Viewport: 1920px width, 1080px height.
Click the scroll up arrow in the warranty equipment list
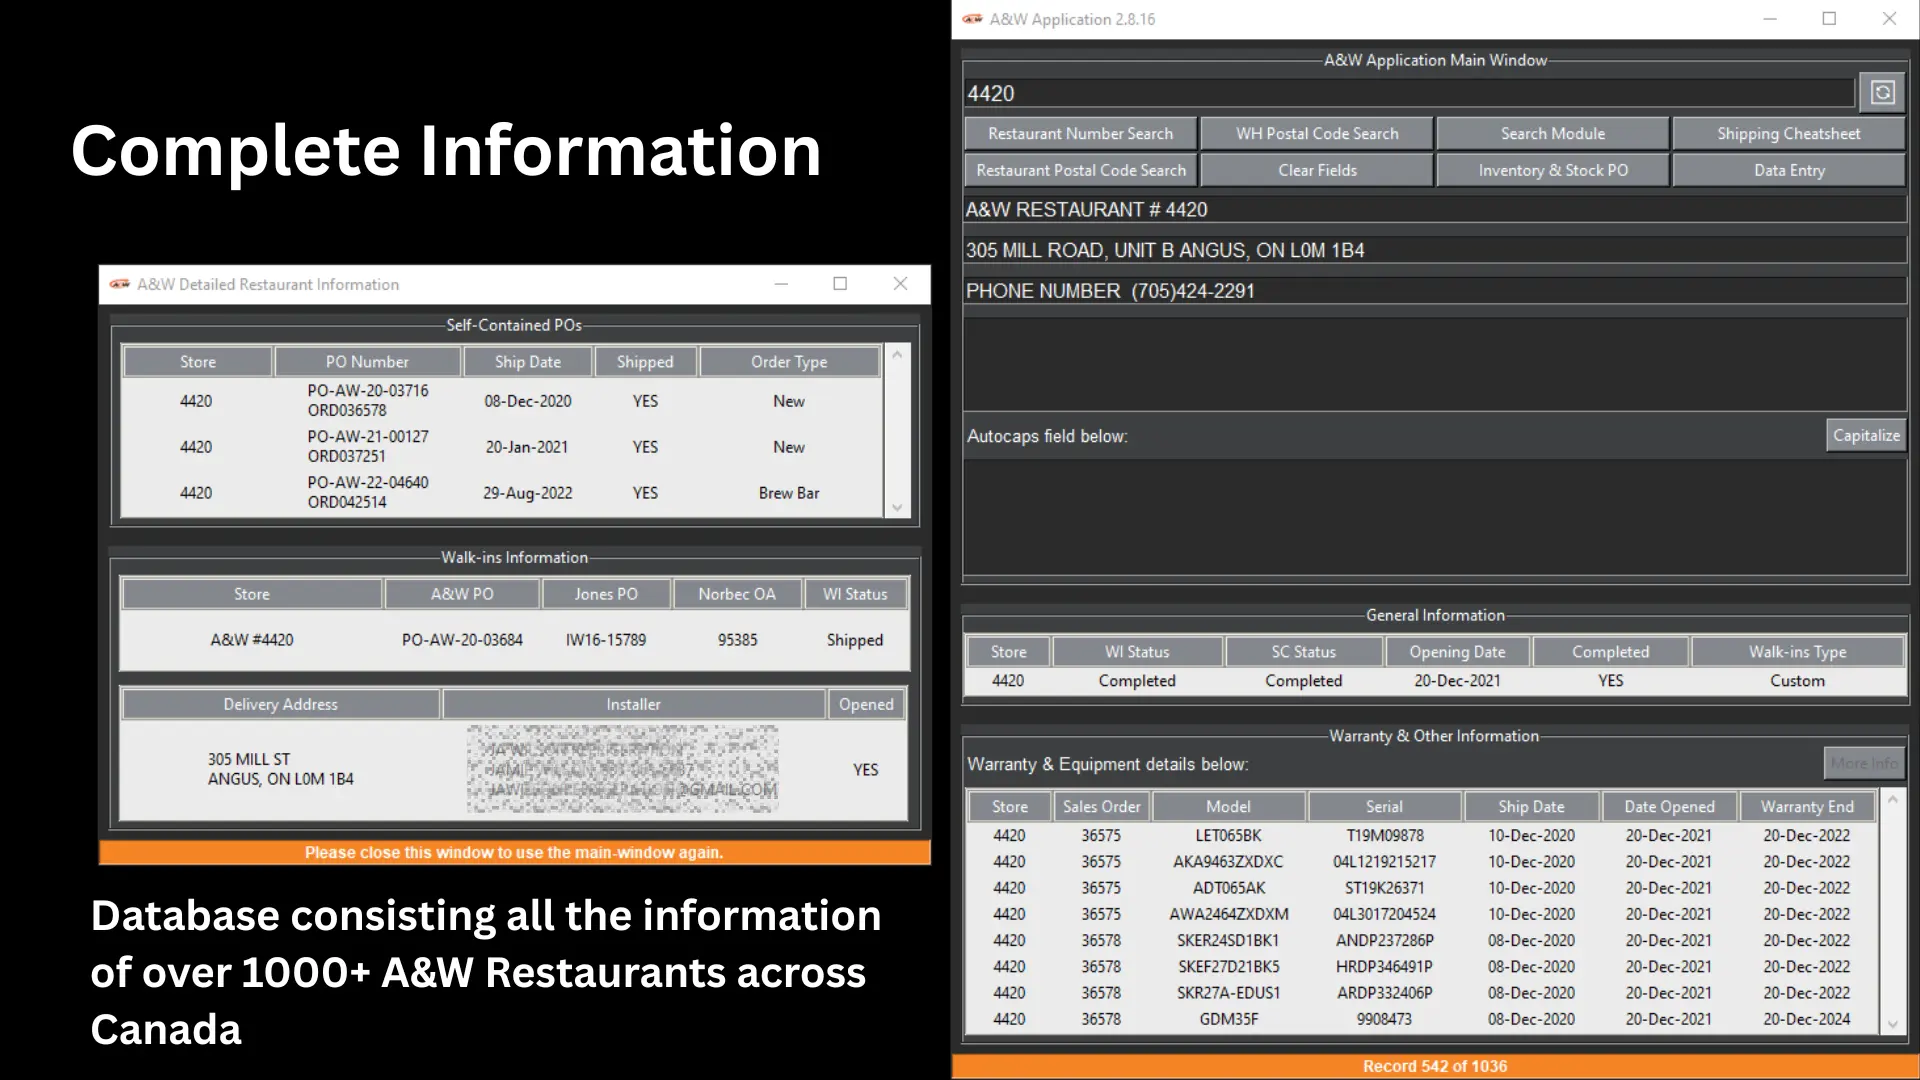coord(1894,798)
